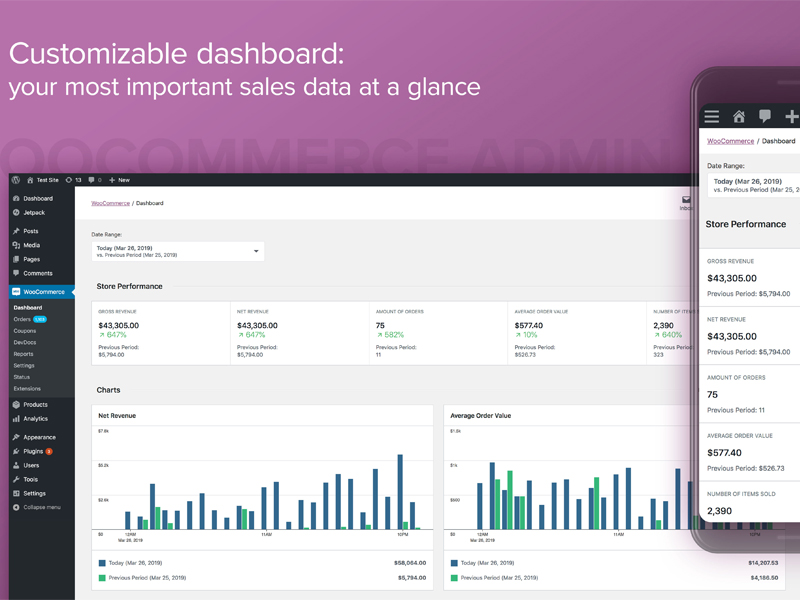800x600 pixels.
Task: Open Comments in the sidebar
Action: tap(38, 273)
